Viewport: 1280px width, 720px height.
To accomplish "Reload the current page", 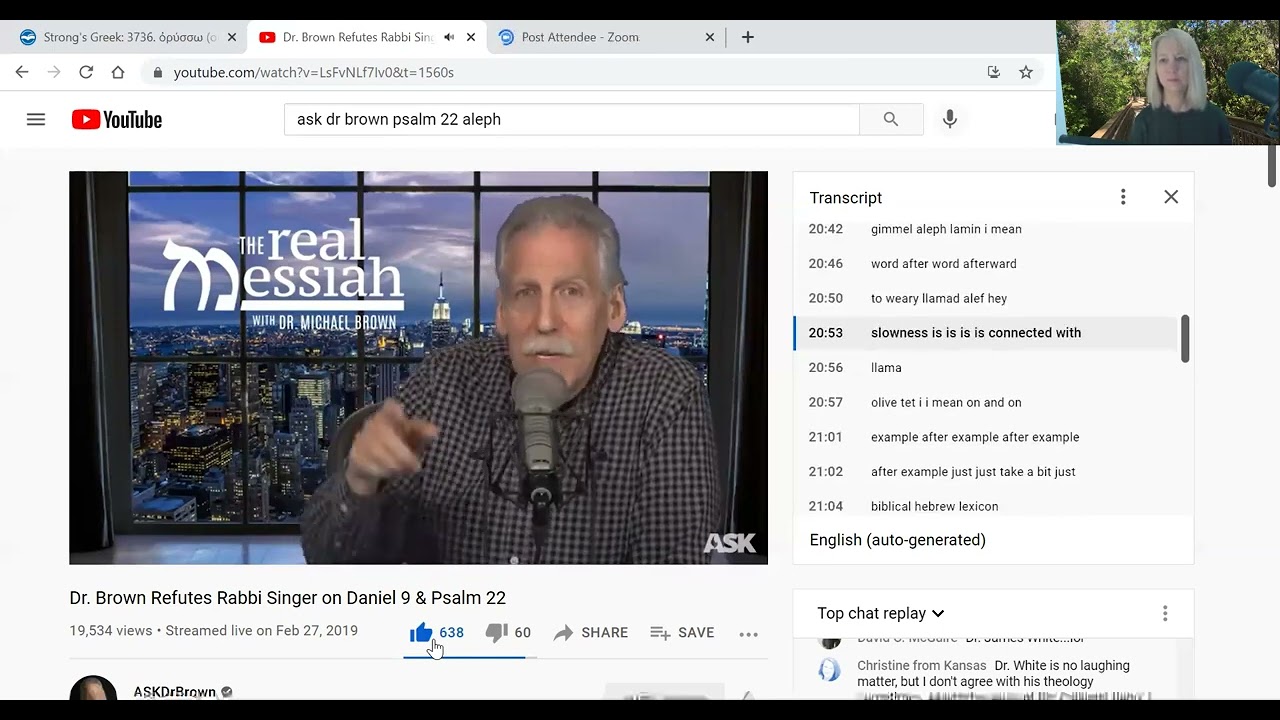I will [86, 72].
